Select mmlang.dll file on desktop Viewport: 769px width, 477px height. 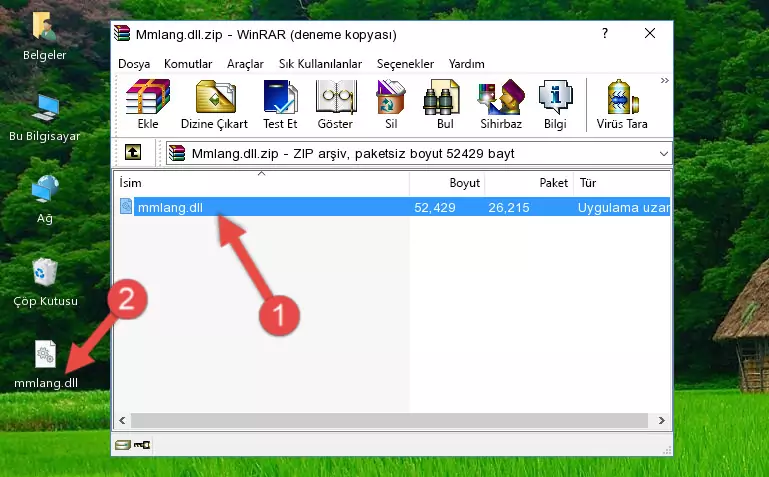coord(46,365)
